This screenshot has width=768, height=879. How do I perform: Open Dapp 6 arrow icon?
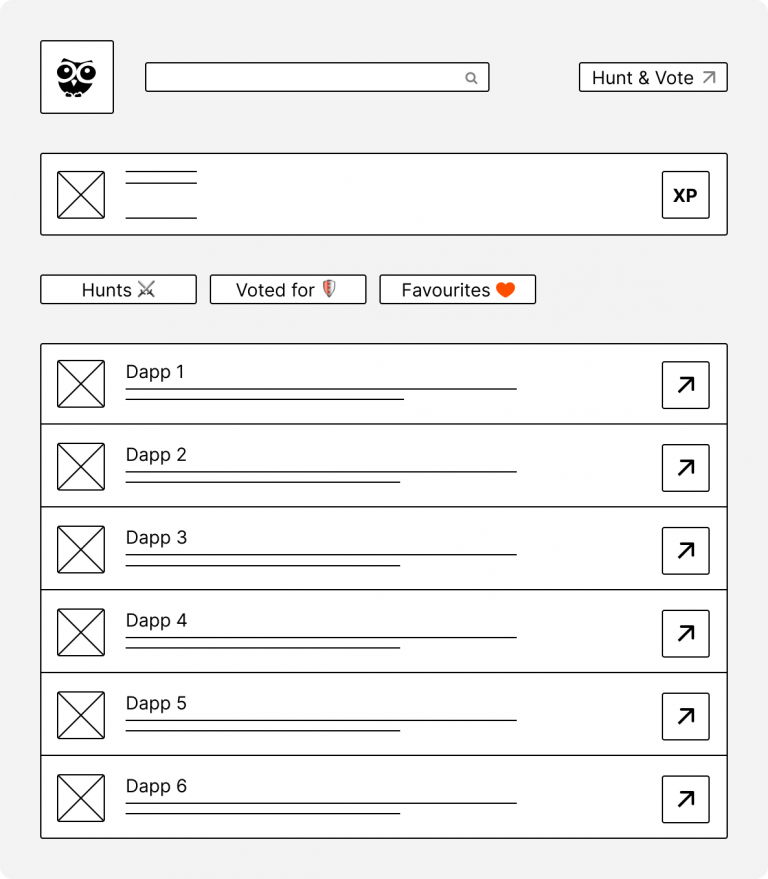[686, 799]
